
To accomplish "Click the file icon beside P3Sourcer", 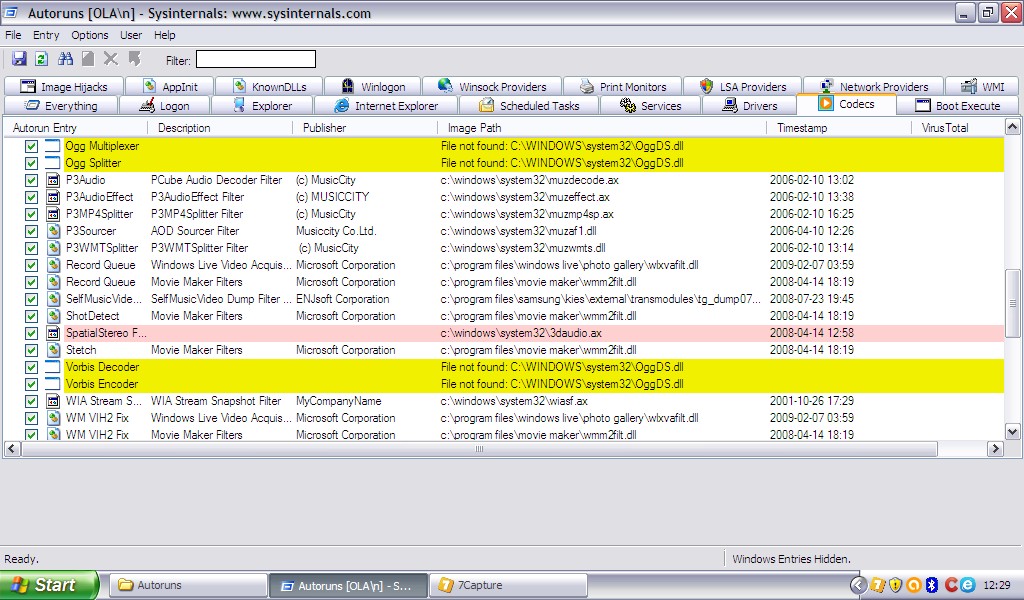I will point(54,231).
